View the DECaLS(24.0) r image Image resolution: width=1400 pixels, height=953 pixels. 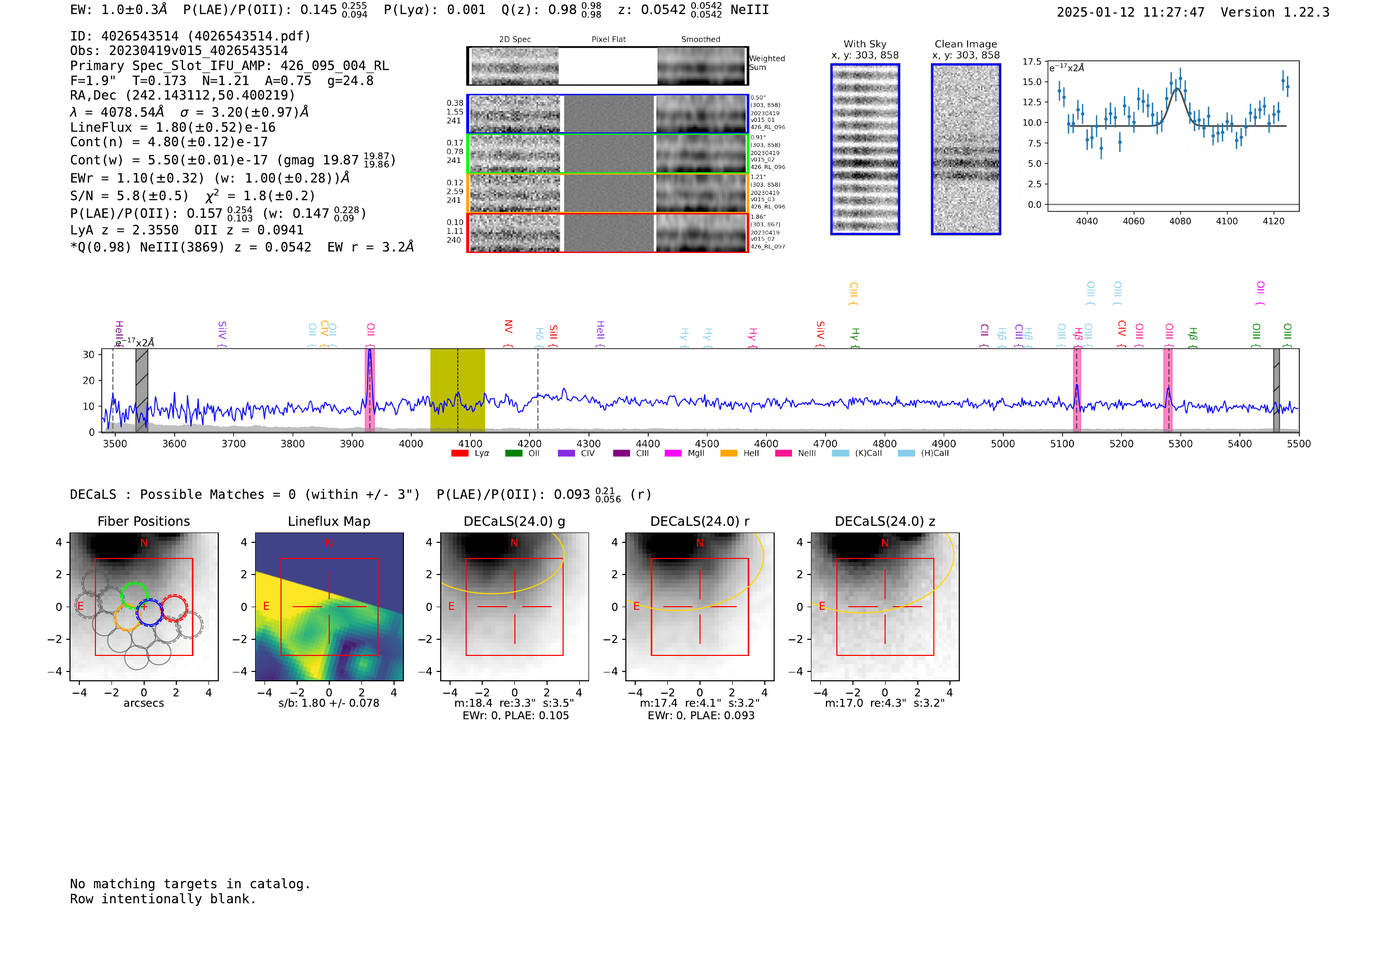(x=700, y=606)
